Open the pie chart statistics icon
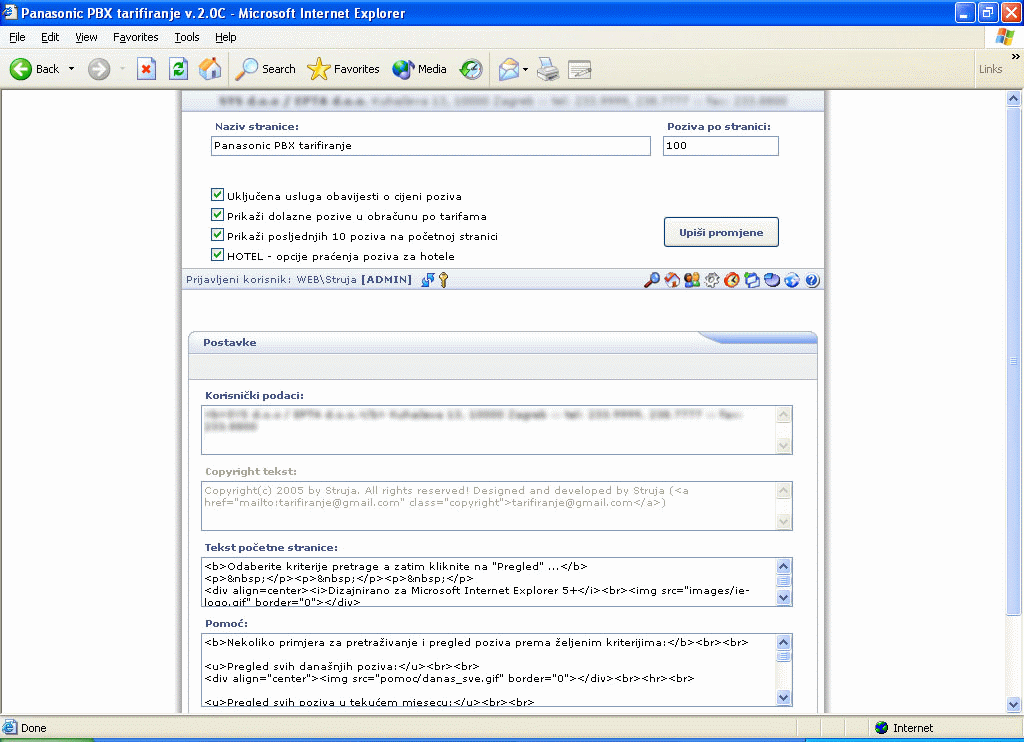The width and height of the screenshot is (1024, 742). [772, 280]
